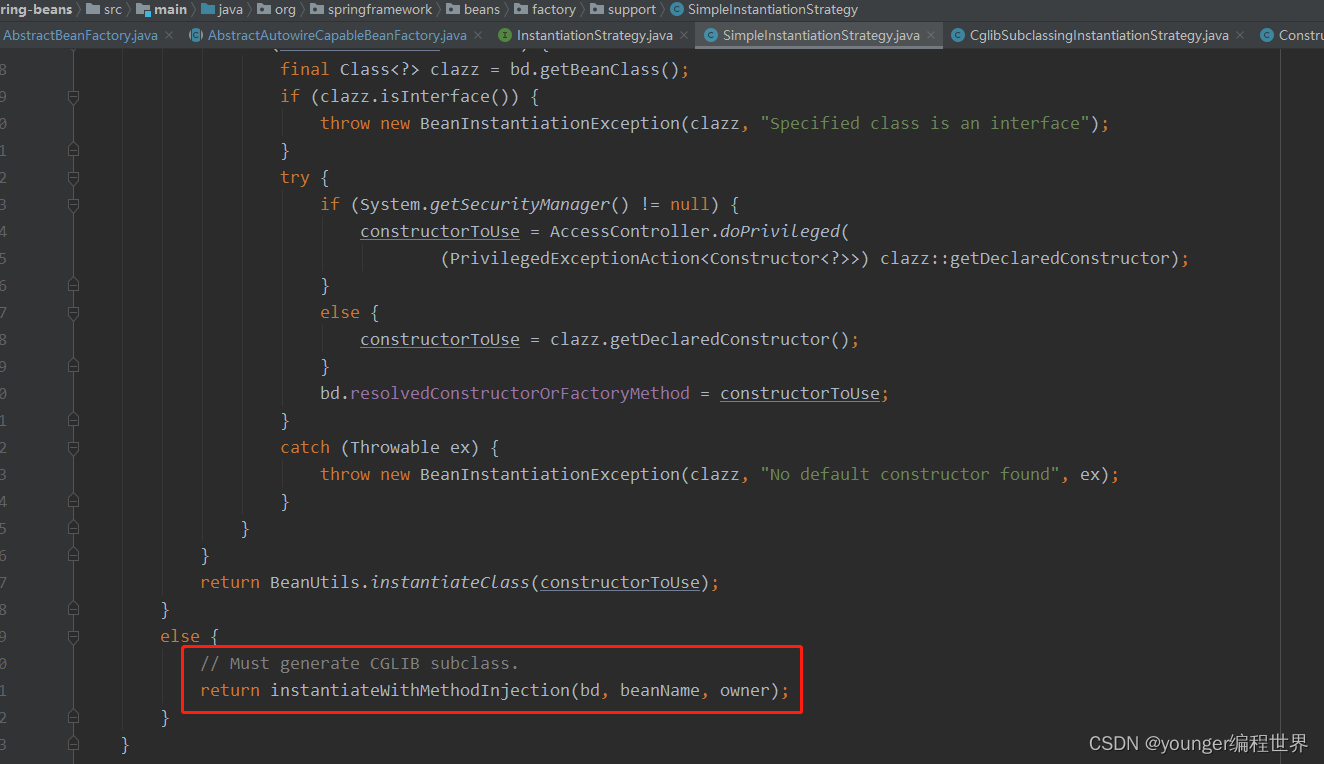Click clazz::getDeclaredConstructor method reference
1324x764 pixels.
(1025, 258)
